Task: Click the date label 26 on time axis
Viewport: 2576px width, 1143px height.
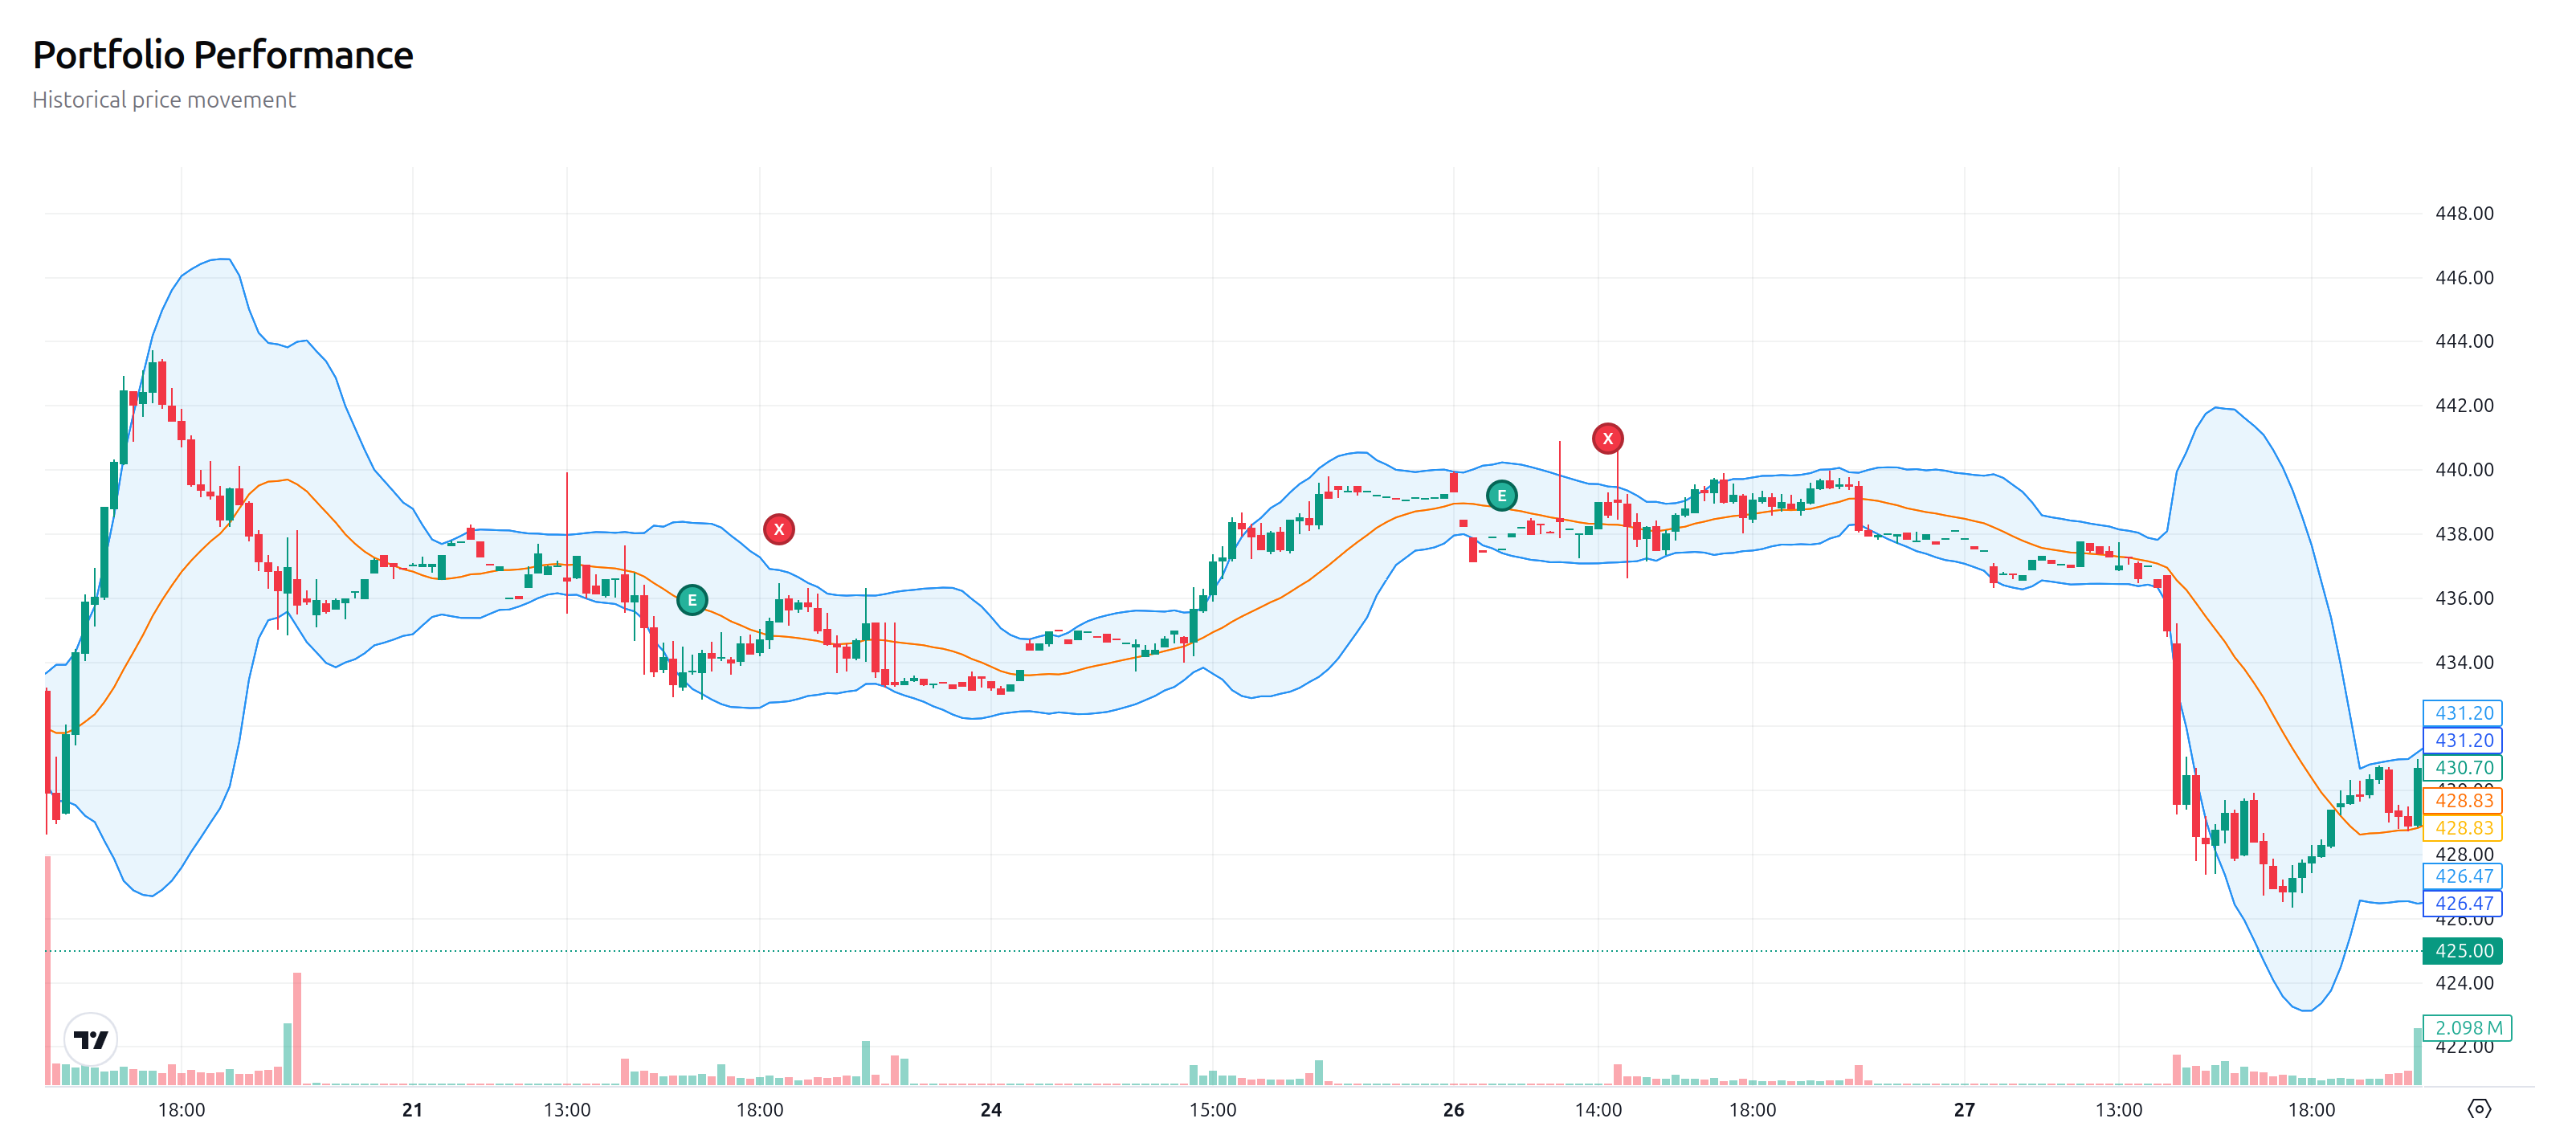Action: pyautogui.click(x=1453, y=1109)
